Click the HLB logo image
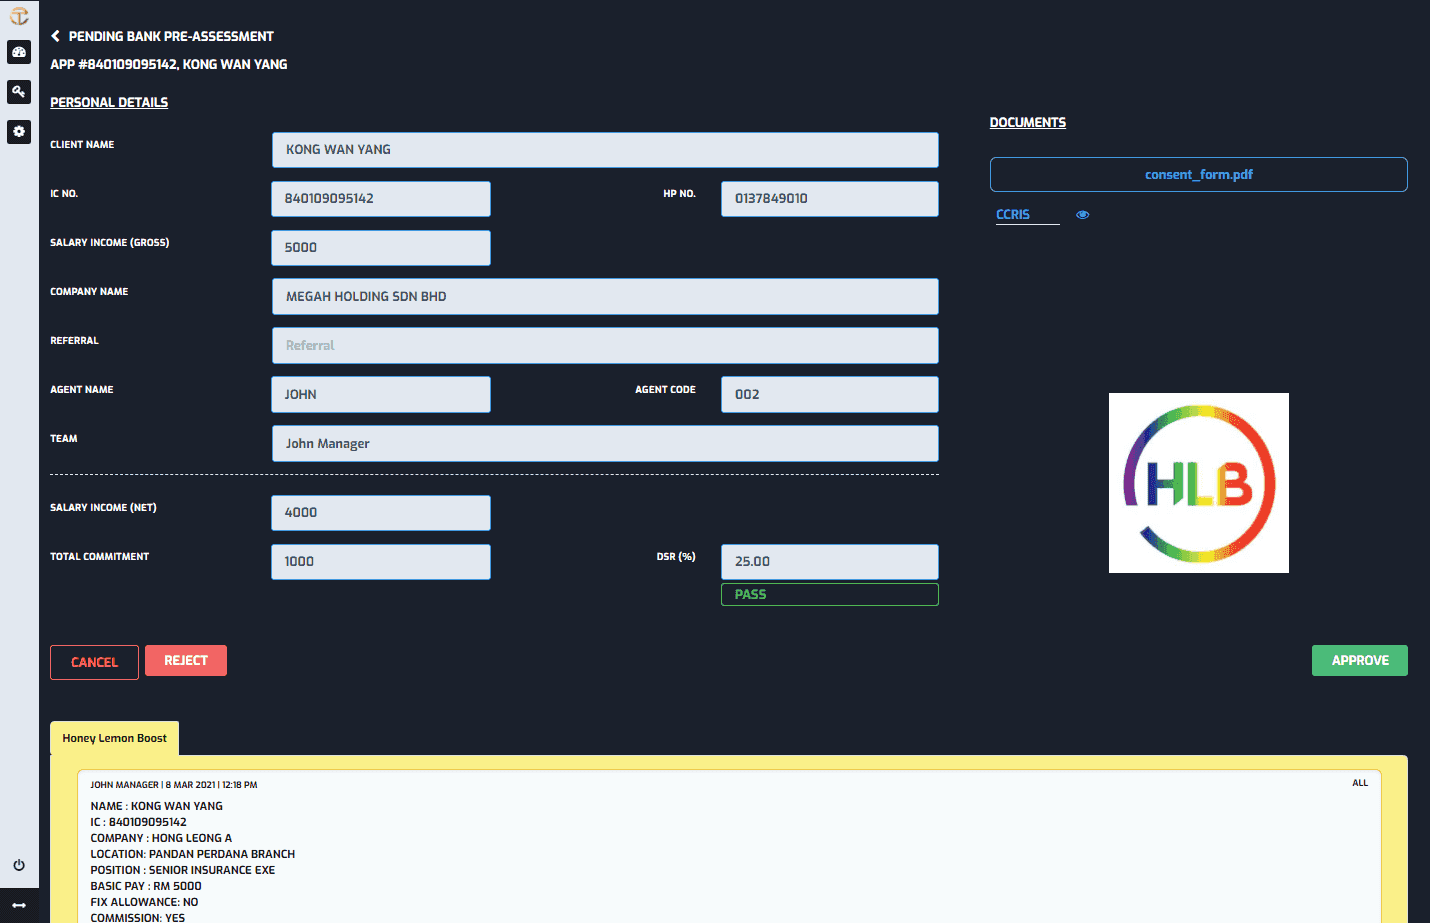Screen dimensions: 1430x923 1198,482
